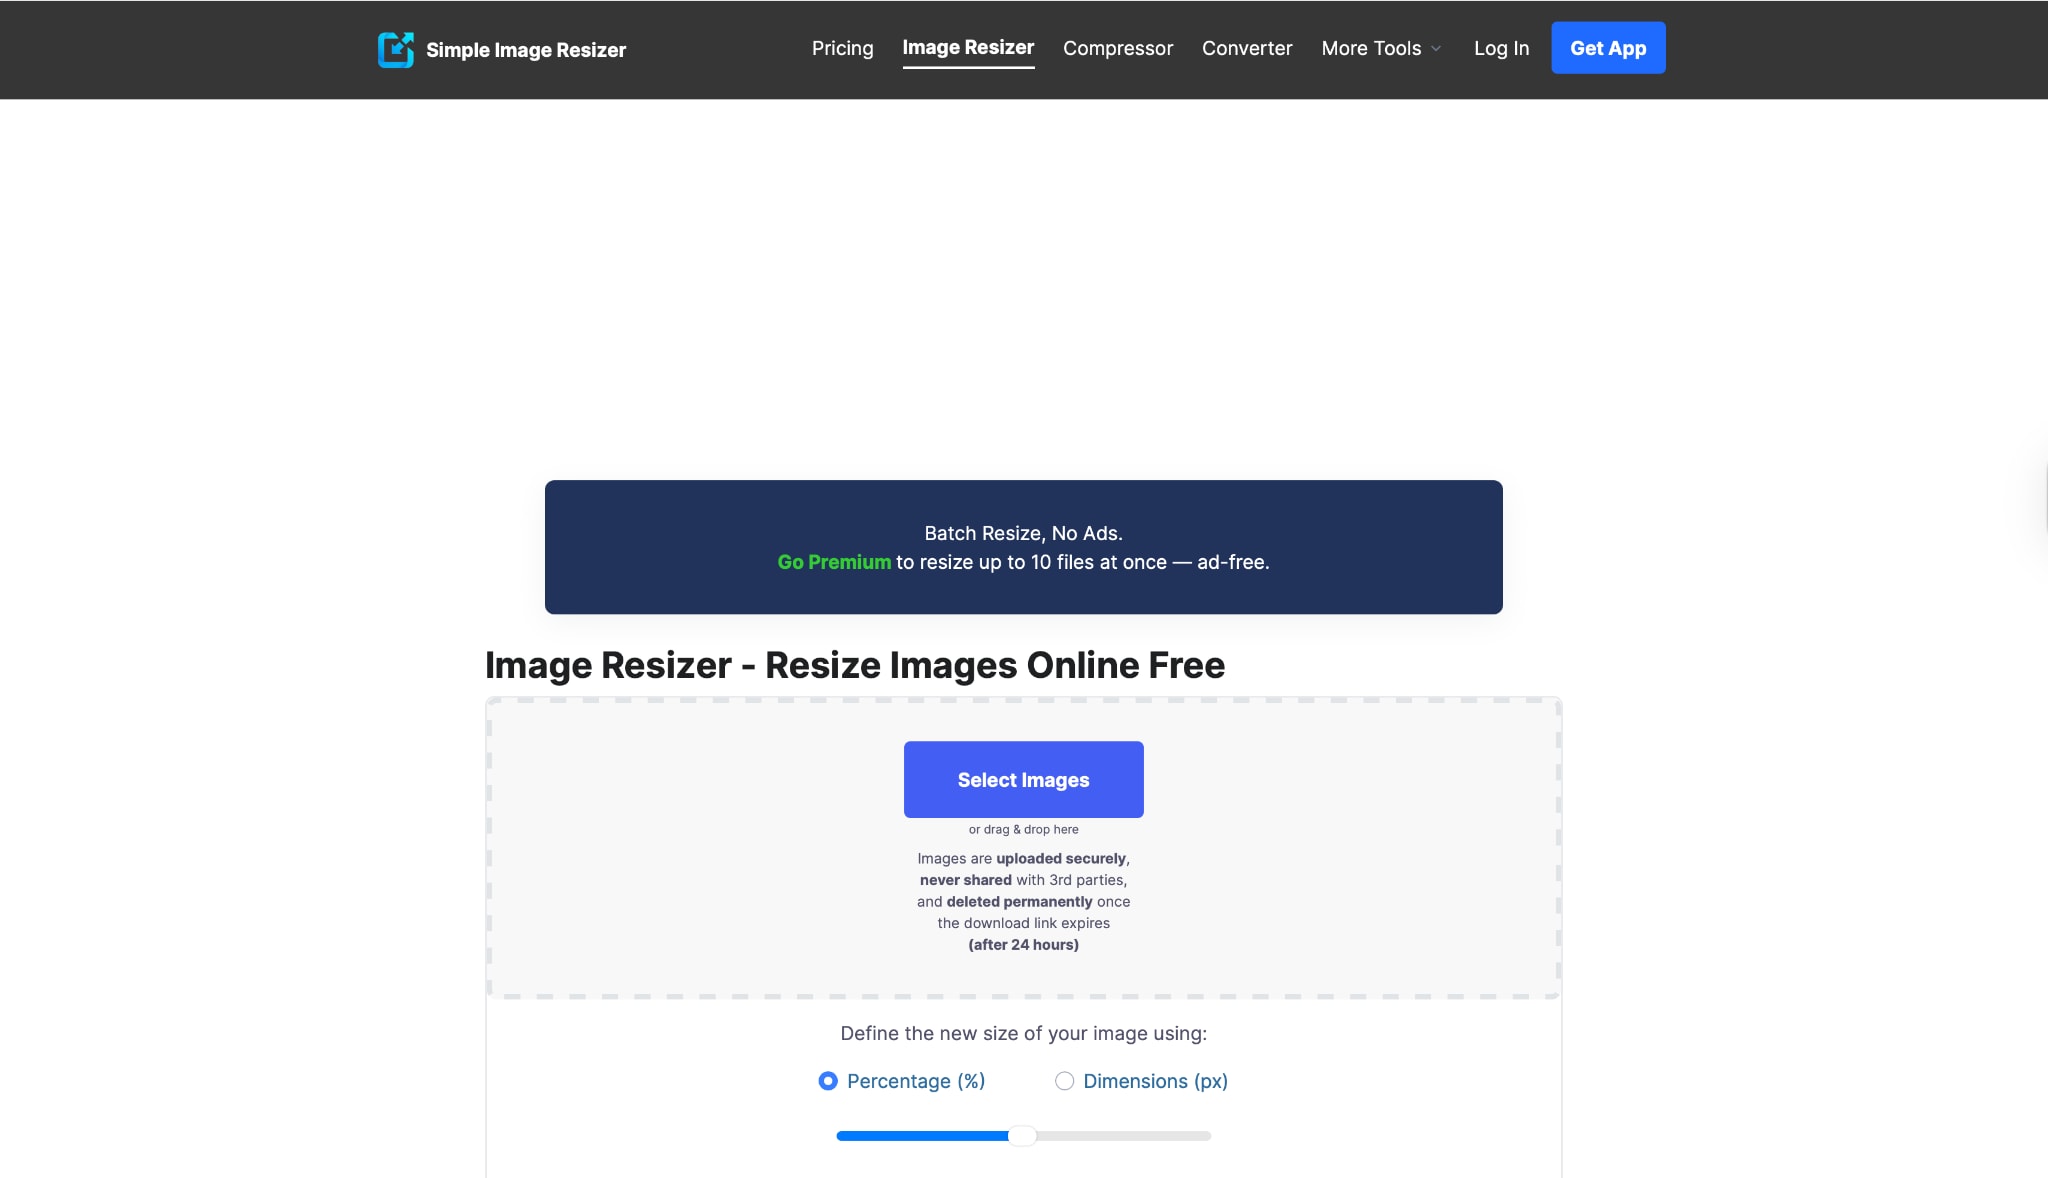Screen dimensions: 2048x1178
Task: Click the Simple Image Resizer title text
Action: pos(526,49)
